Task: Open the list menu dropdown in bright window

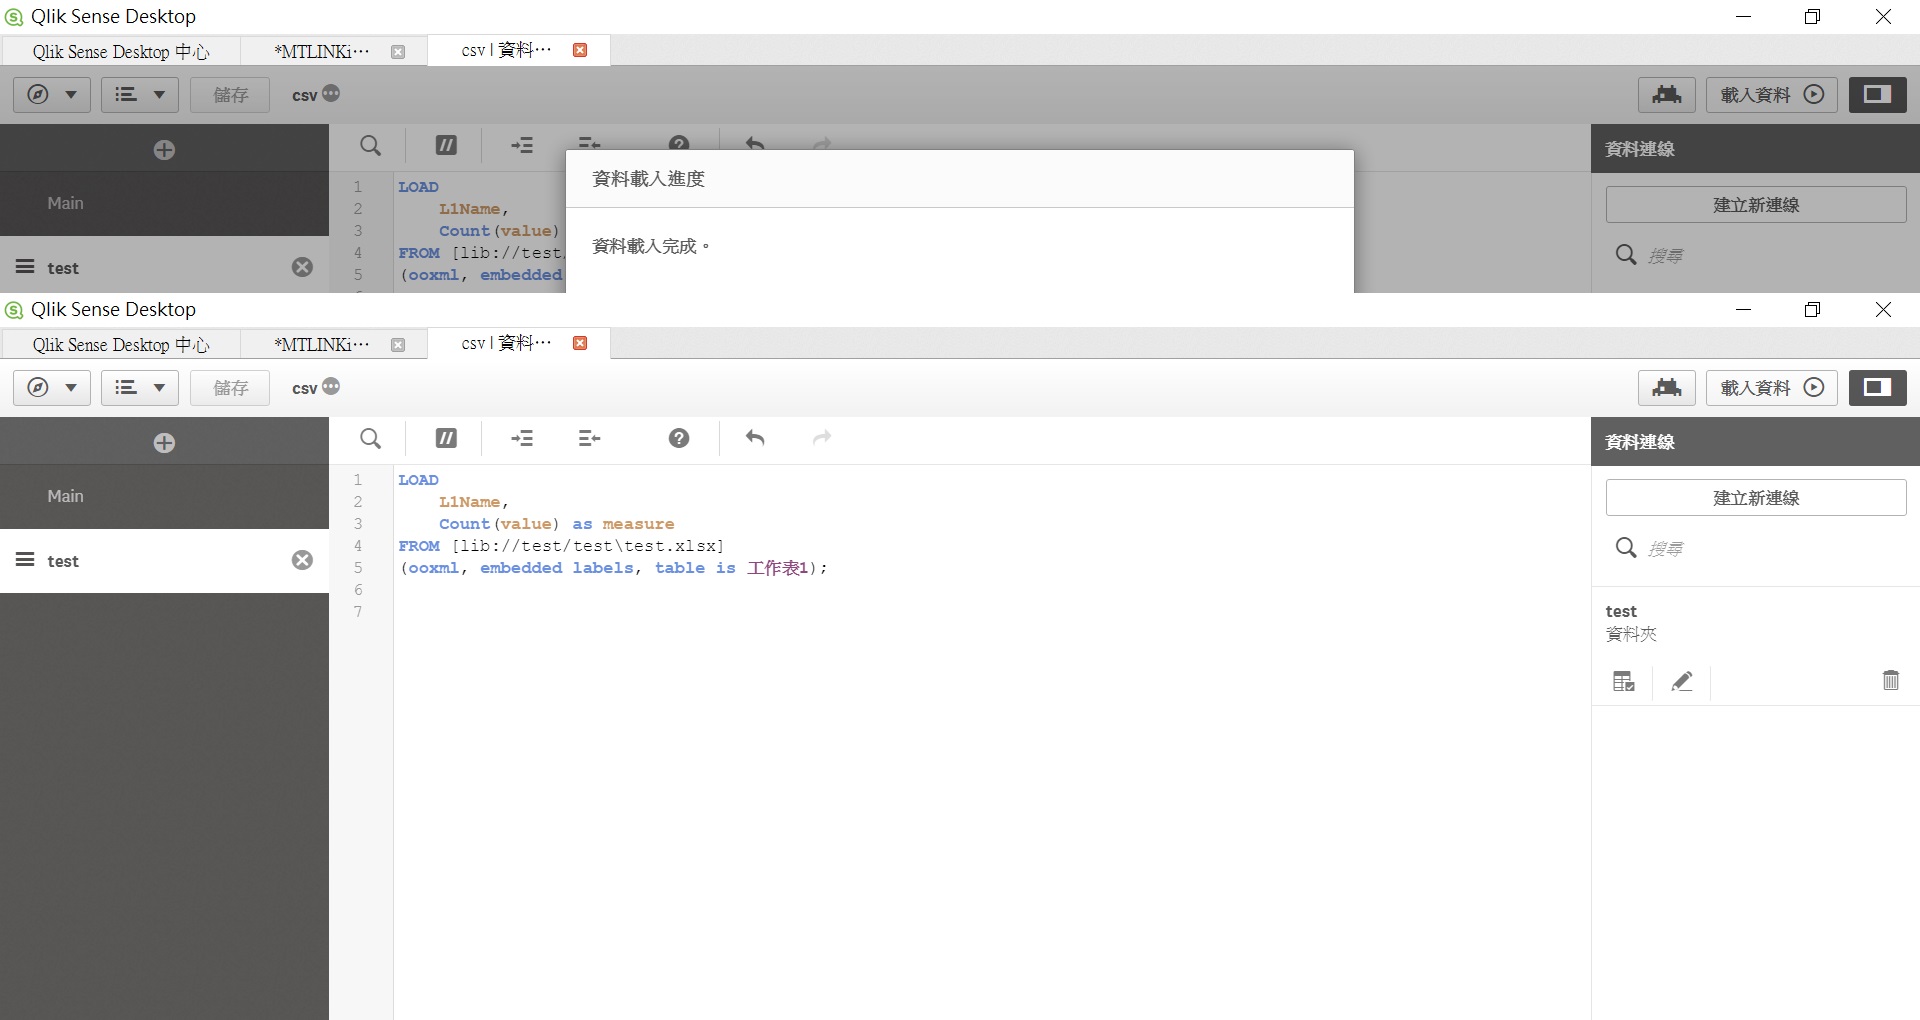Action: click(140, 387)
